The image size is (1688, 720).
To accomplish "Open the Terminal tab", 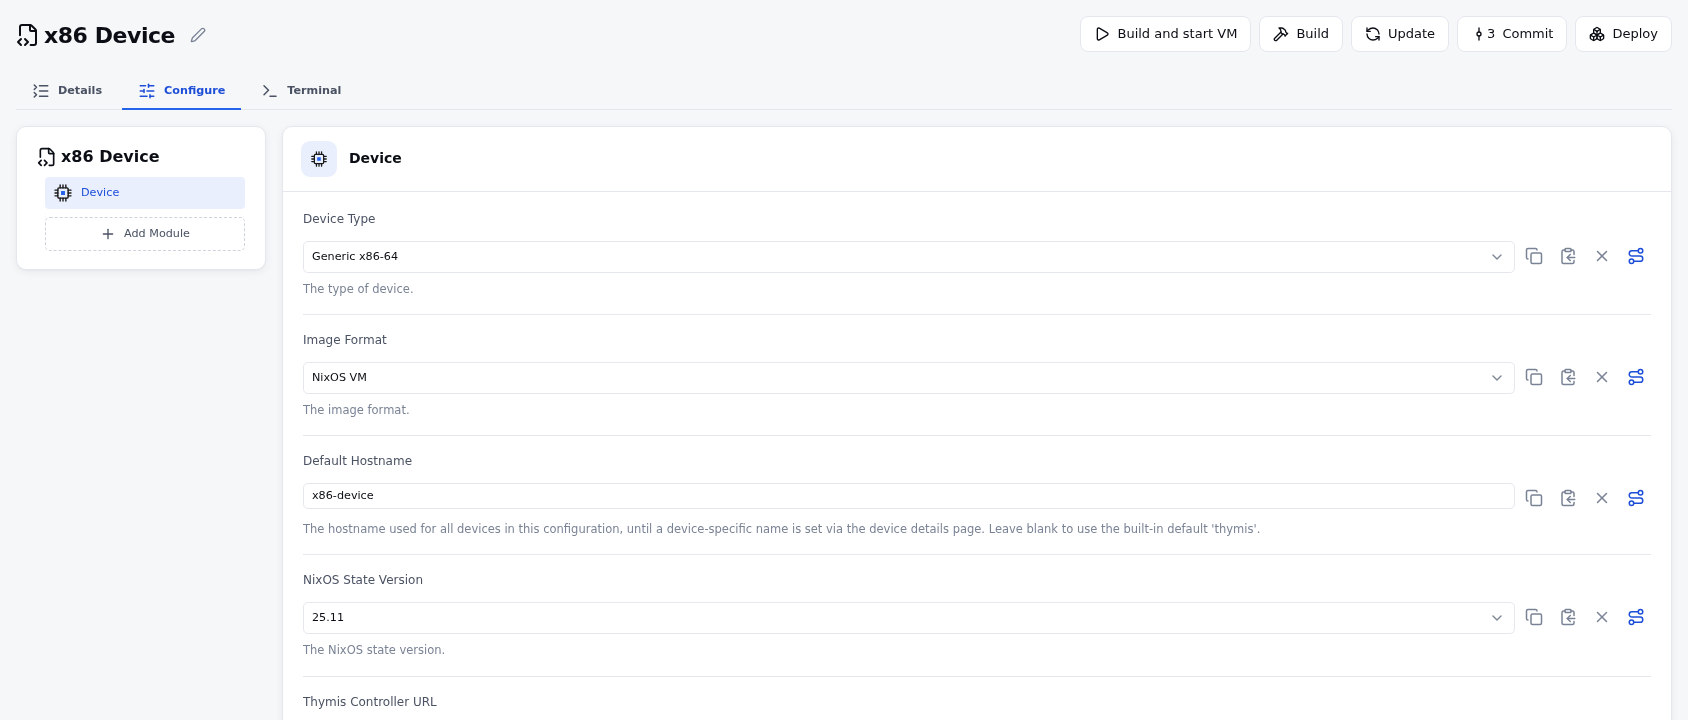I will 301,90.
